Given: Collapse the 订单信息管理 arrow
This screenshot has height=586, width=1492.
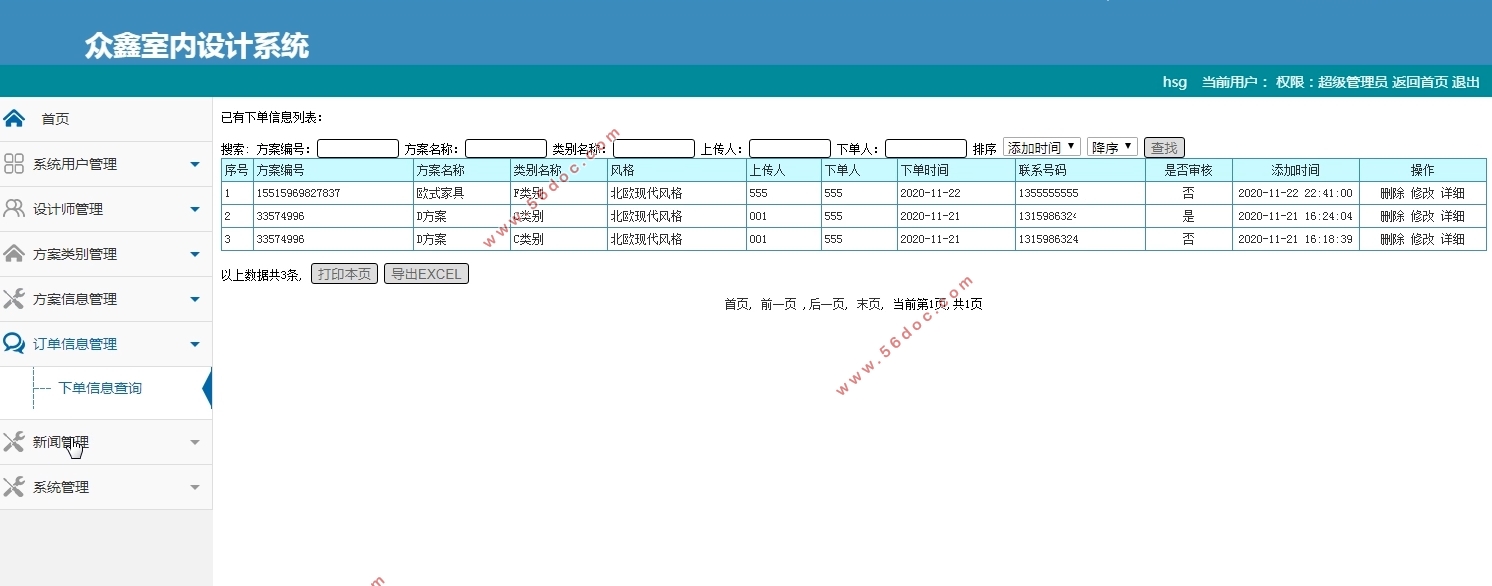Looking at the screenshot, I should coord(195,344).
